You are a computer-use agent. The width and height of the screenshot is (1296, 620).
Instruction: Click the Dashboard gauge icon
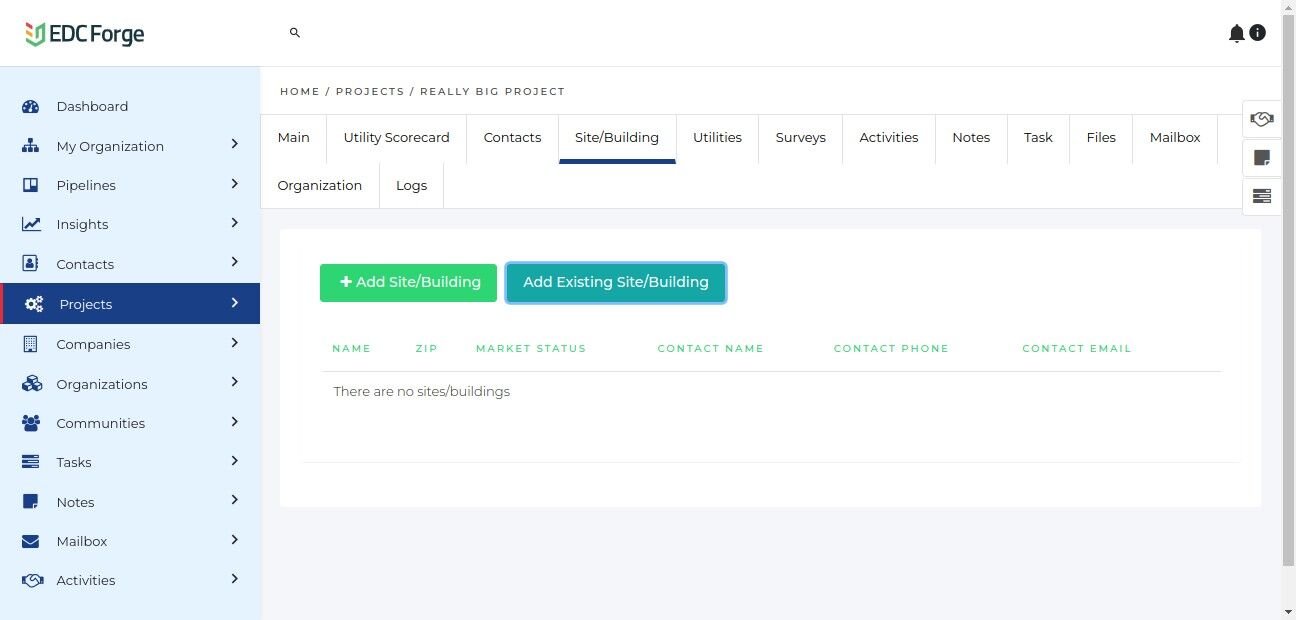click(x=30, y=106)
